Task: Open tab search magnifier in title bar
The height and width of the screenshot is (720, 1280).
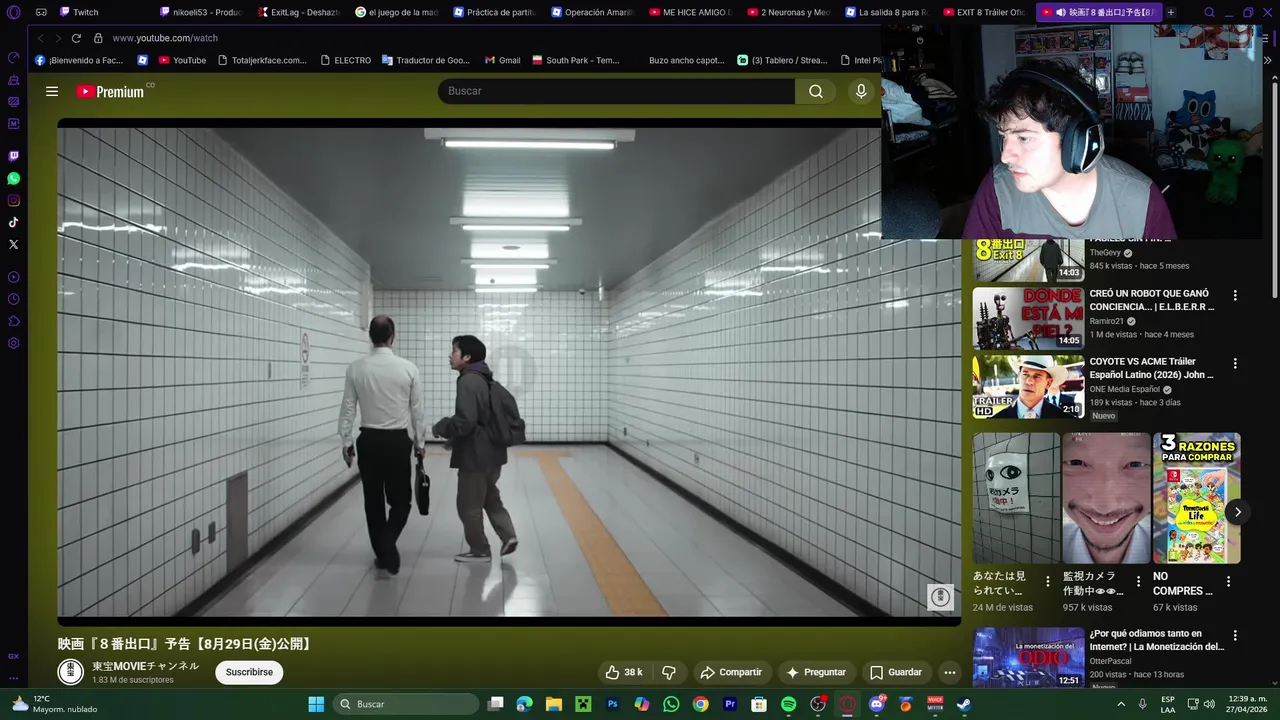Action: [x=1209, y=12]
